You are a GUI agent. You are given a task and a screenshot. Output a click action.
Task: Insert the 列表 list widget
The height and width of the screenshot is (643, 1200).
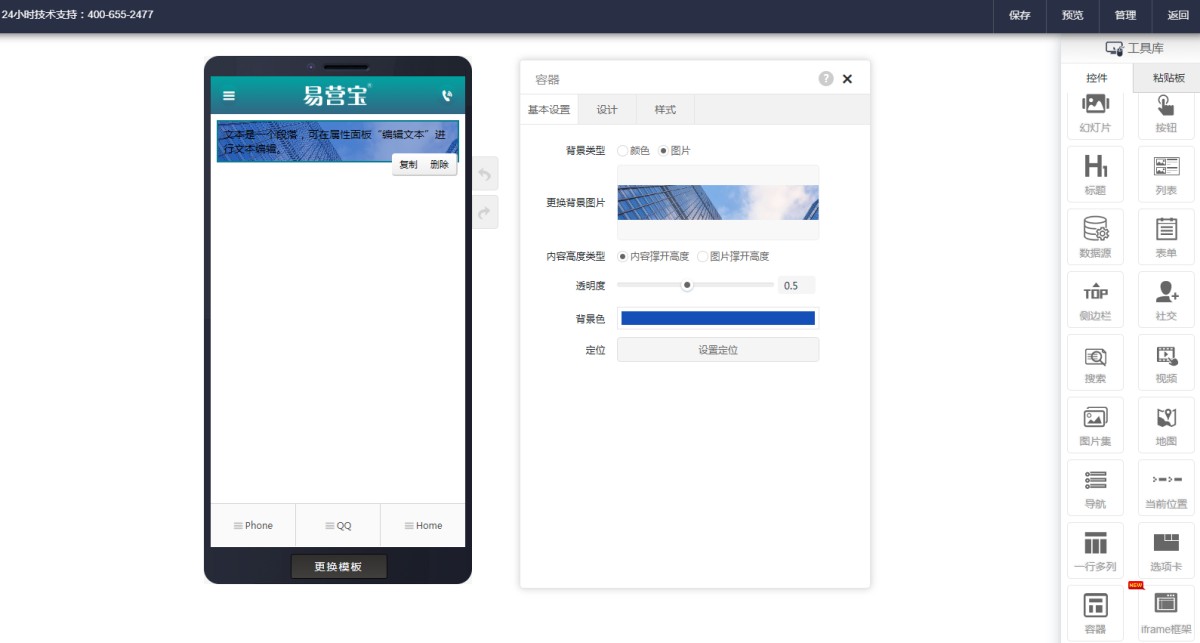click(1166, 174)
